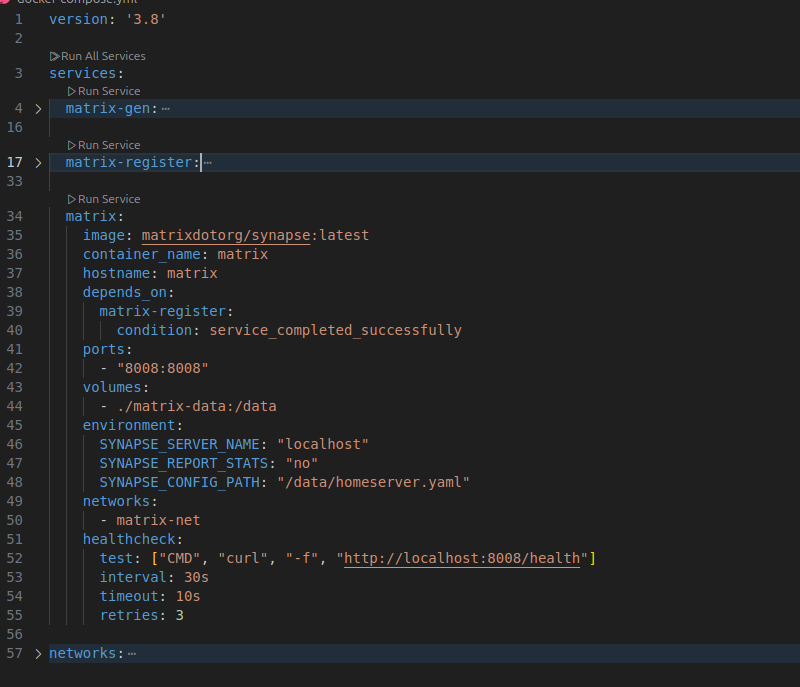Run Service above the matrix service
The image size is (800, 687).
[x=109, y=199]
